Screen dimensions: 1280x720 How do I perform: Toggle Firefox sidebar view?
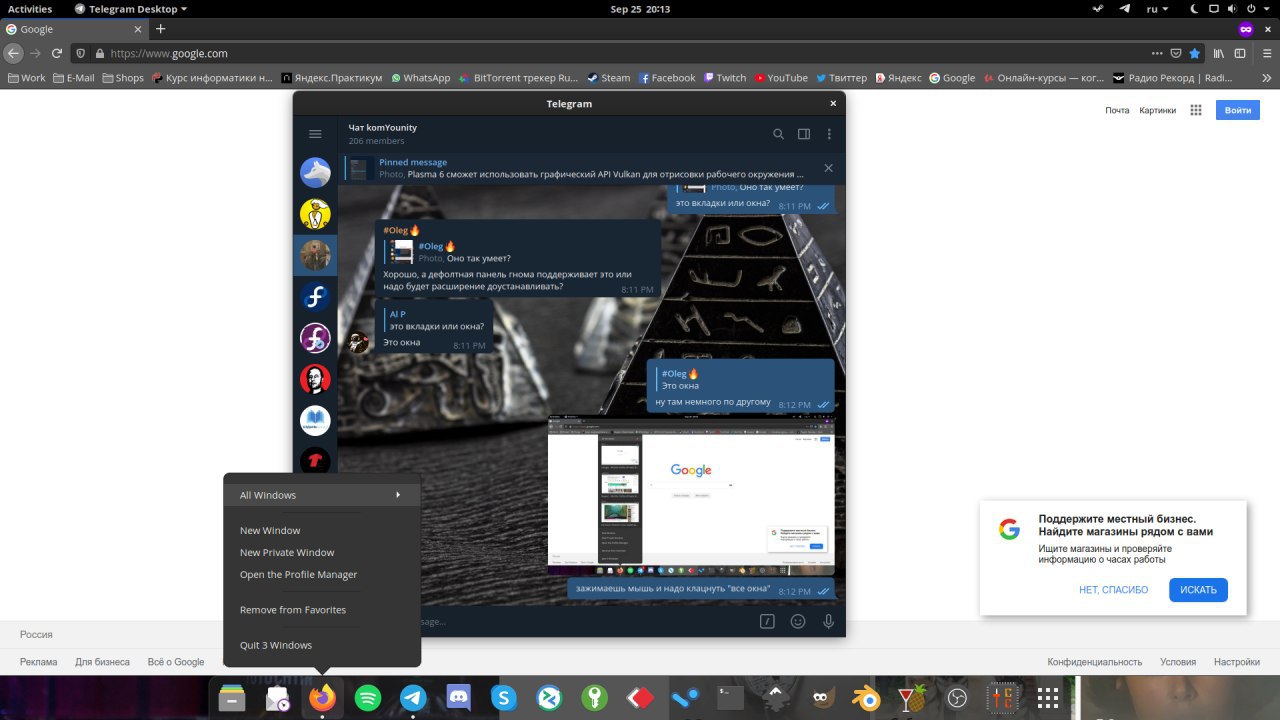[x=1241, y=53]
